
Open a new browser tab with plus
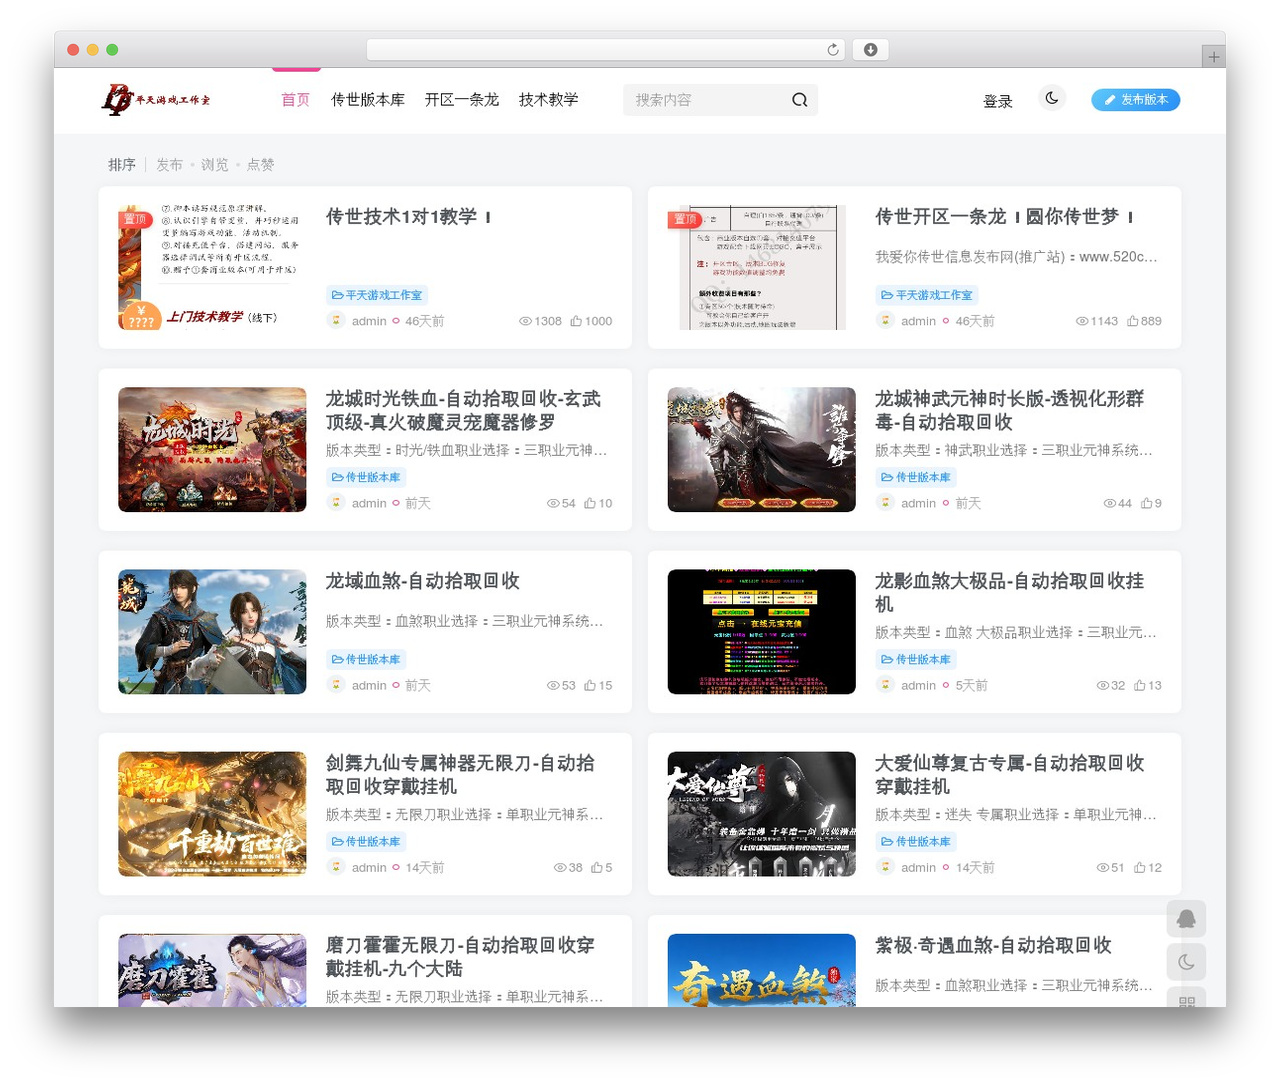[x=1213, y=57]
